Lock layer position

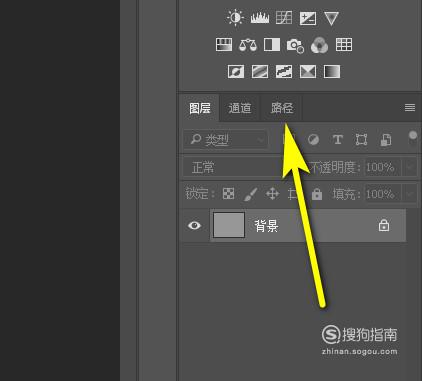pos(272,194)
